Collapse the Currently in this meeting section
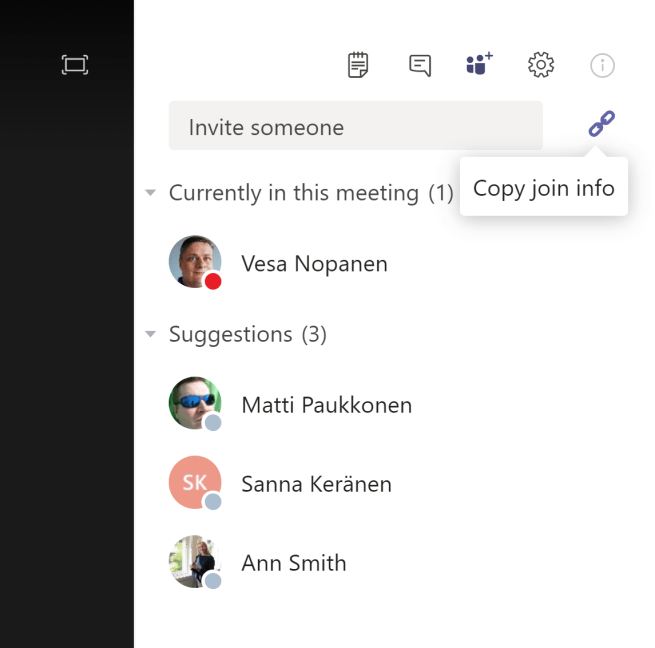The image size is (655, 648). pos(151,193)
